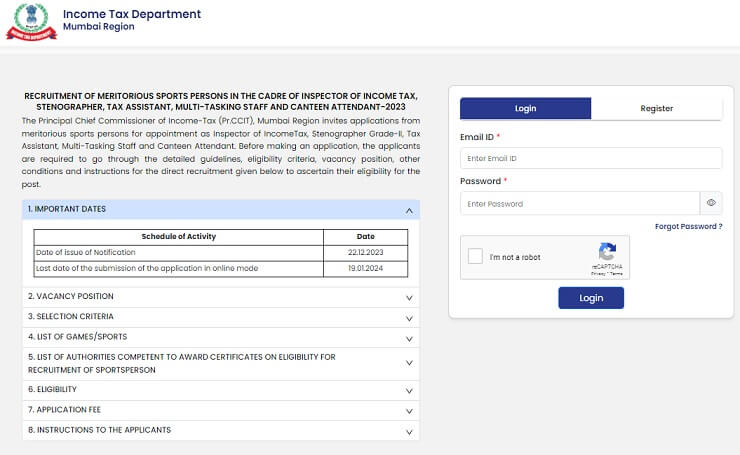
Task: Switch to the Register tab
Action: coord(656,109)
